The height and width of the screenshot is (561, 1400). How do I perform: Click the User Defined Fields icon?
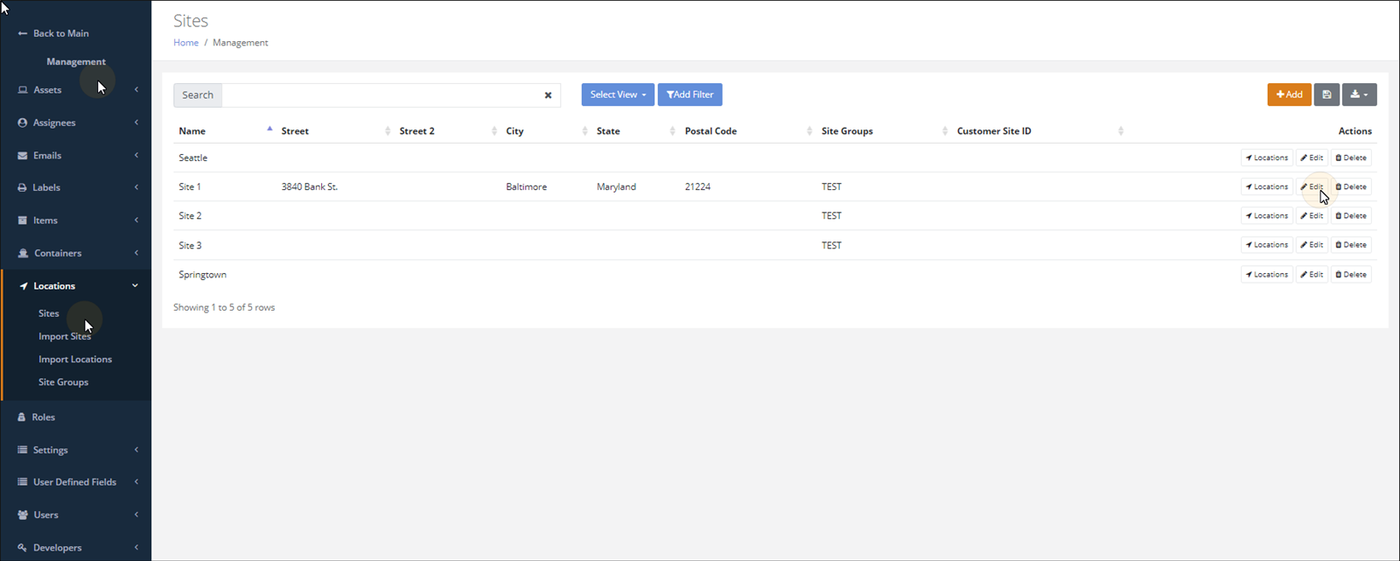coord(23,482)
